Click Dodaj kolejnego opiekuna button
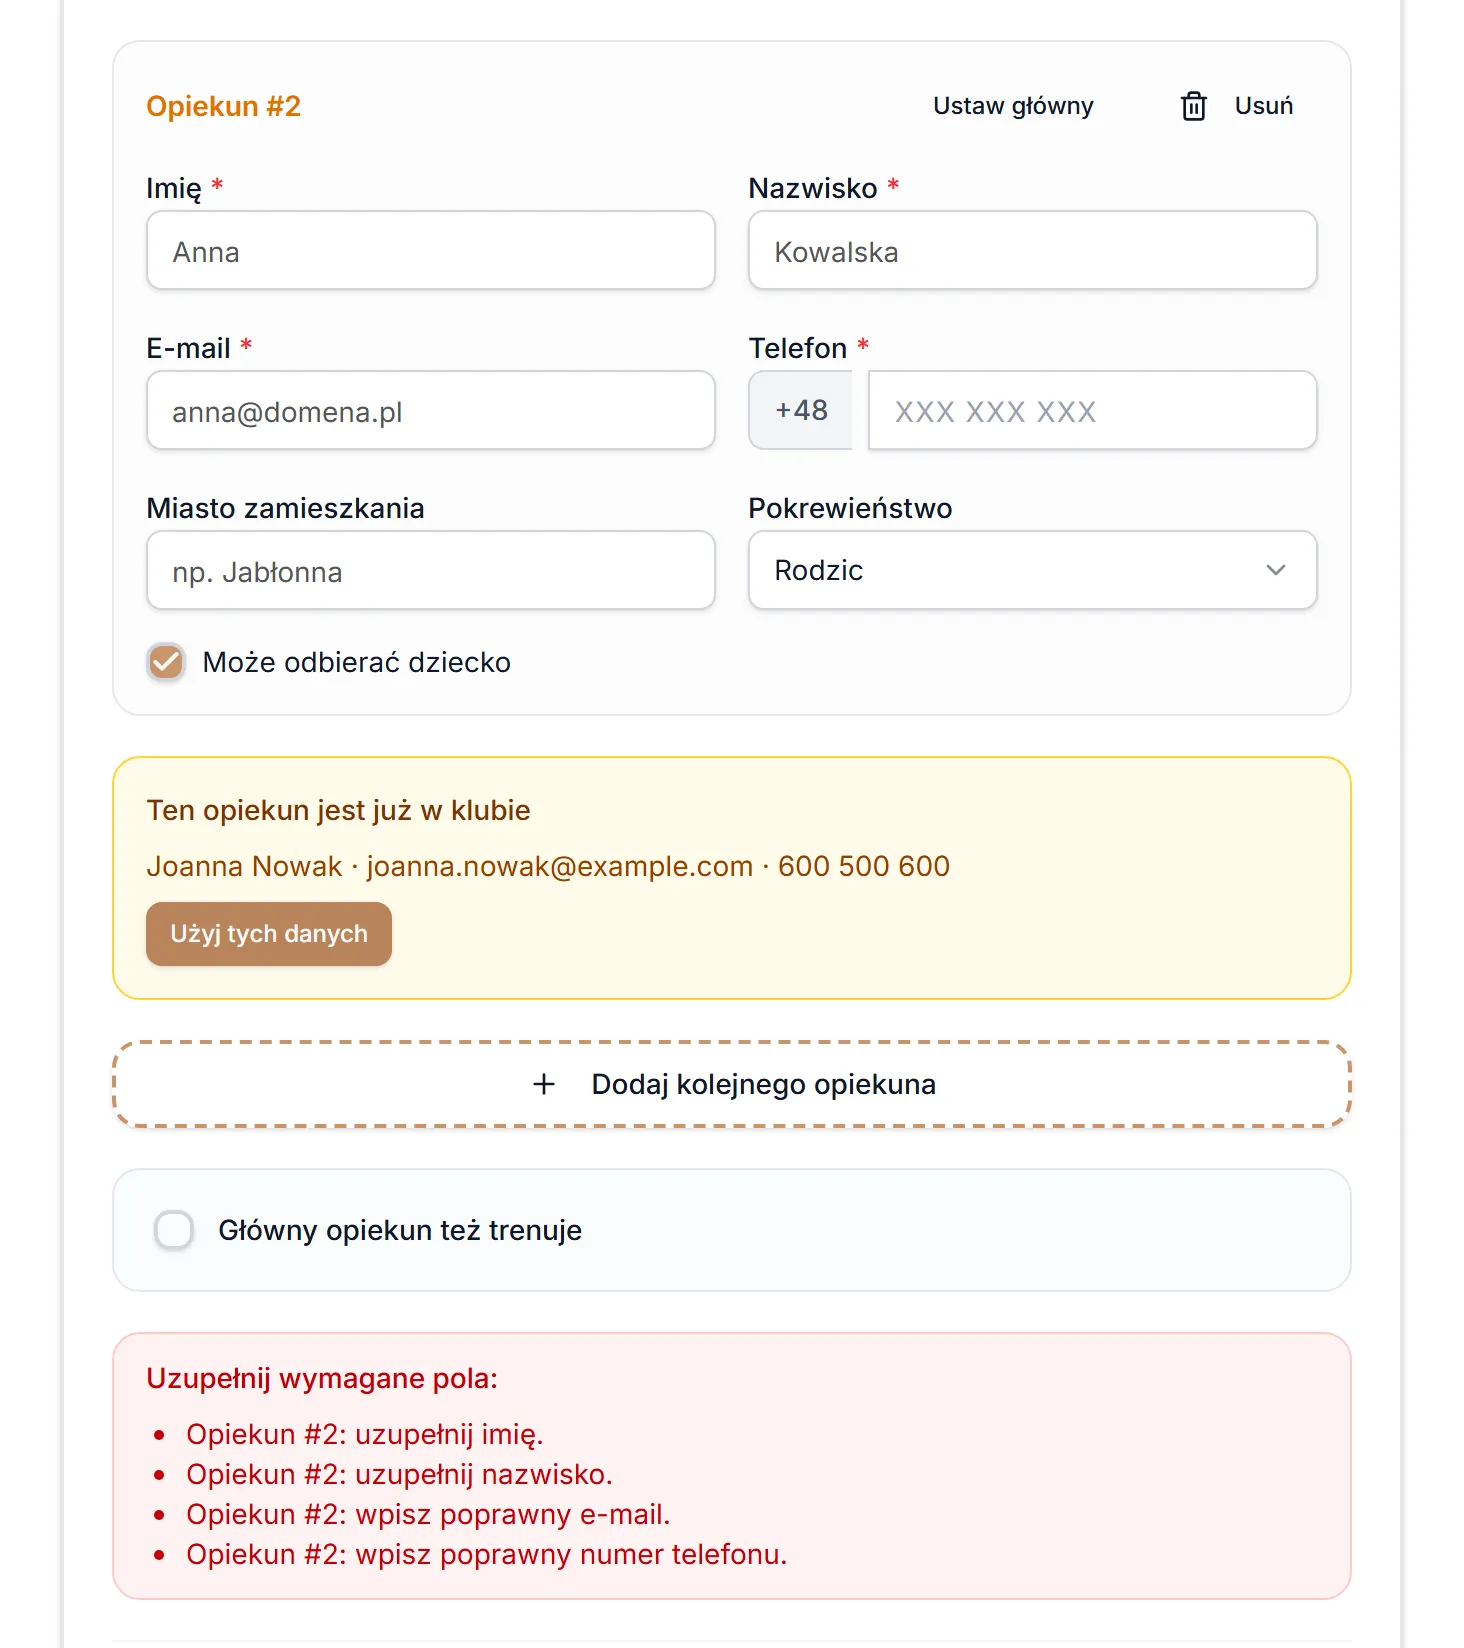Image resolution: width=1464 pixels, height=1648 pixels. (732, 1084)
